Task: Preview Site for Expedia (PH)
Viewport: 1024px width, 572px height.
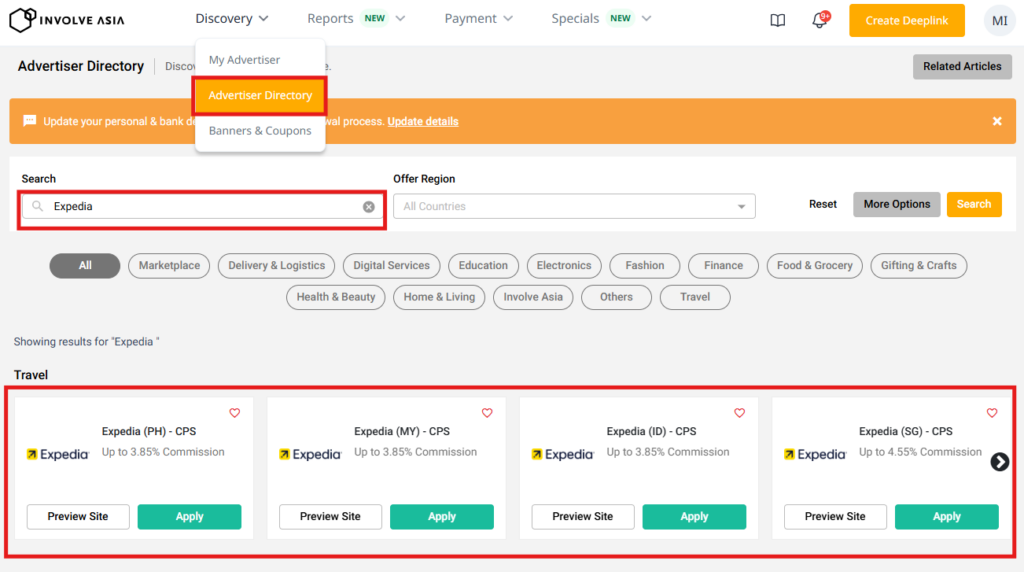Action: click(78, 516)
